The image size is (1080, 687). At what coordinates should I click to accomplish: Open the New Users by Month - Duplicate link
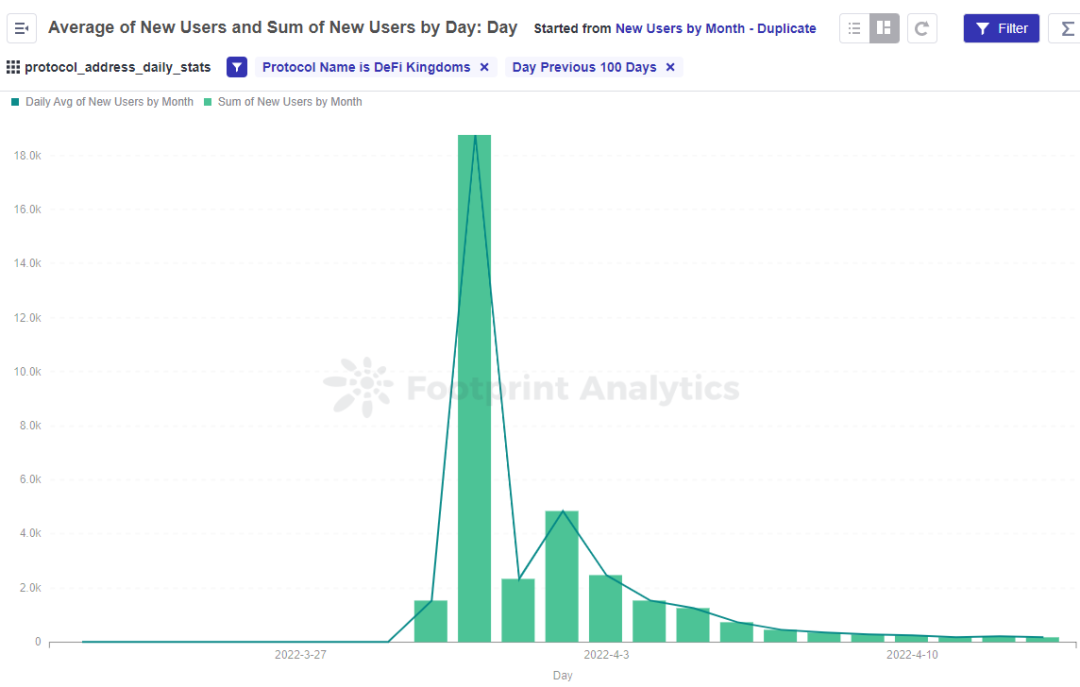[x=715, y=29]
